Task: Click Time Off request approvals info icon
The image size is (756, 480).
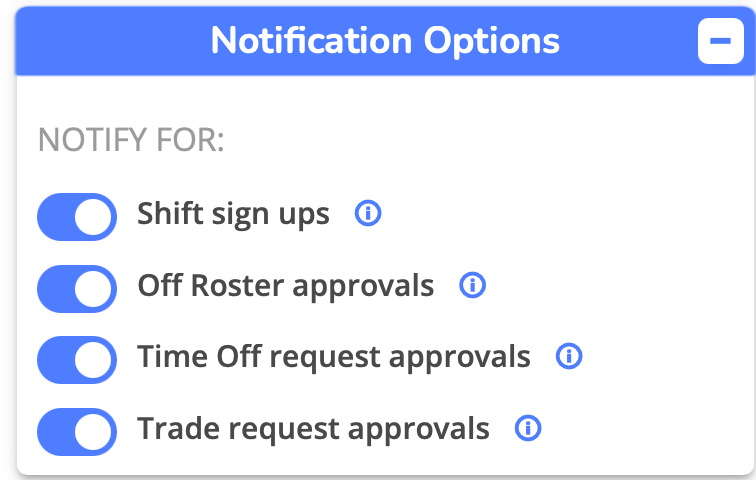Action: (569, 356)
